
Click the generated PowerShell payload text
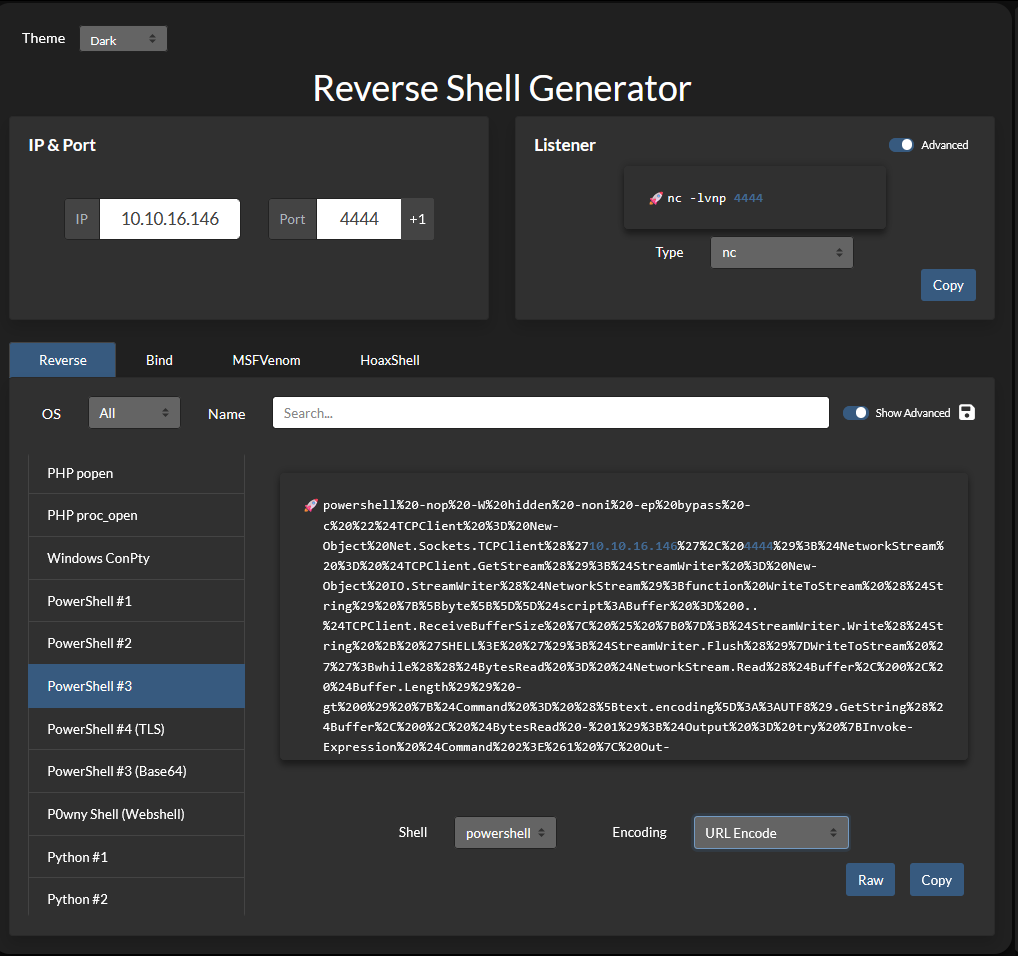pos(633,626)
